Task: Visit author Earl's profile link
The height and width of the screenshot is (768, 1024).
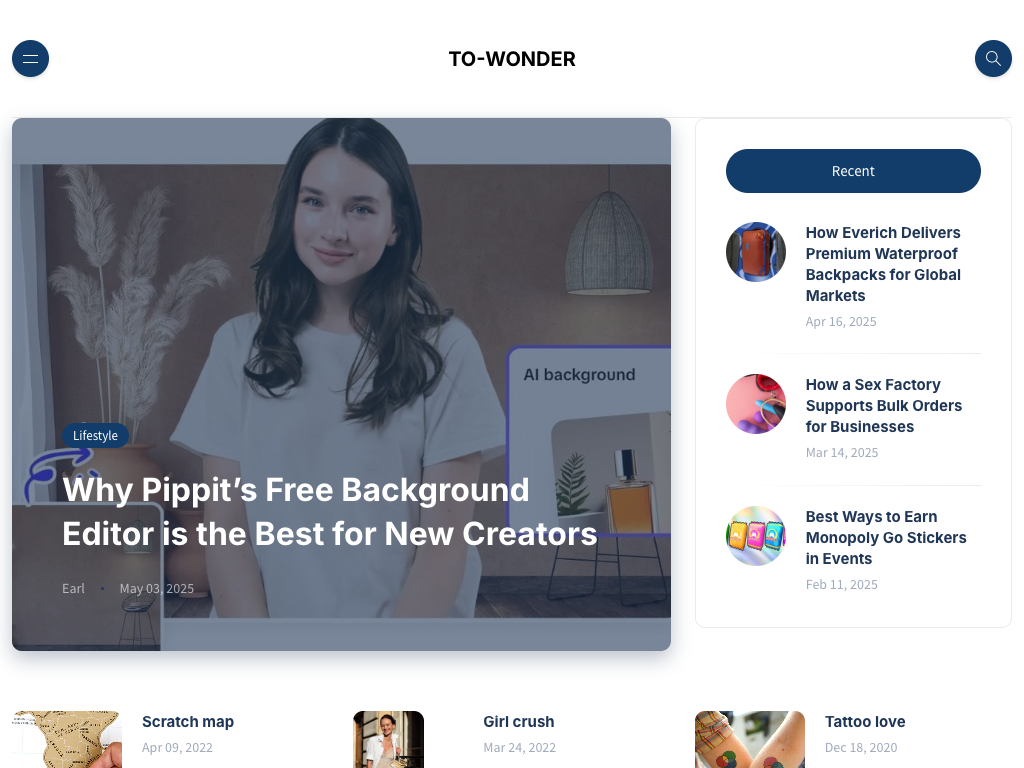Action: 73,588
